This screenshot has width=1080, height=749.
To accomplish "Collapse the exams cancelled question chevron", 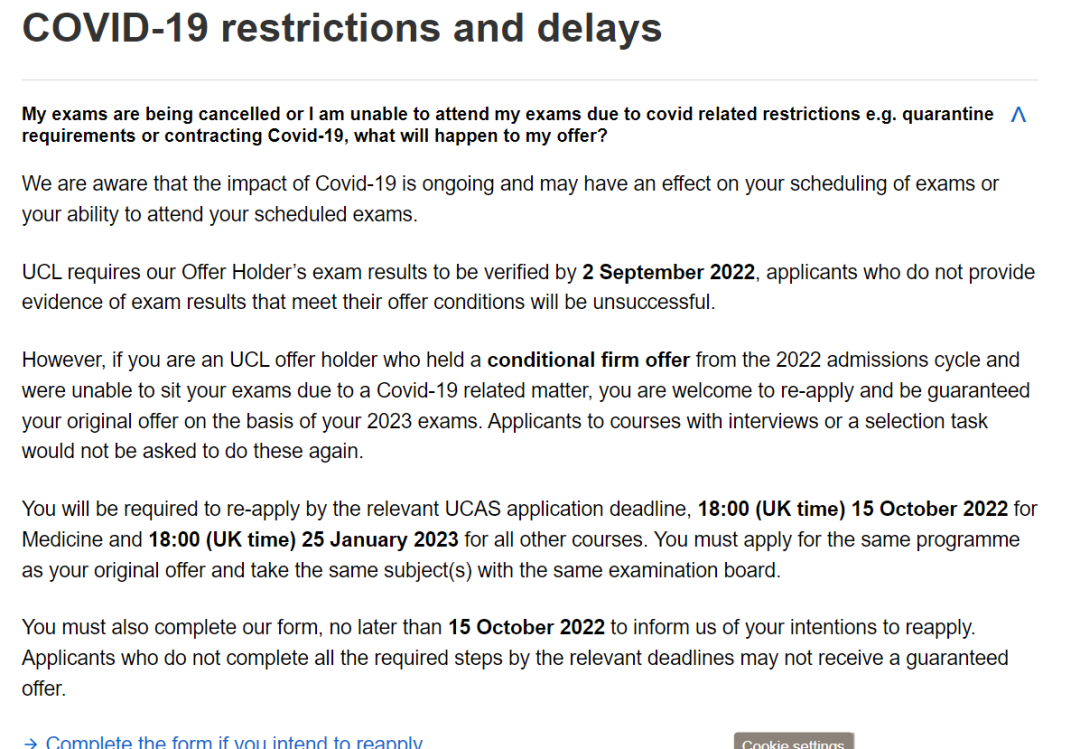I will click(x=1018, y=114).
